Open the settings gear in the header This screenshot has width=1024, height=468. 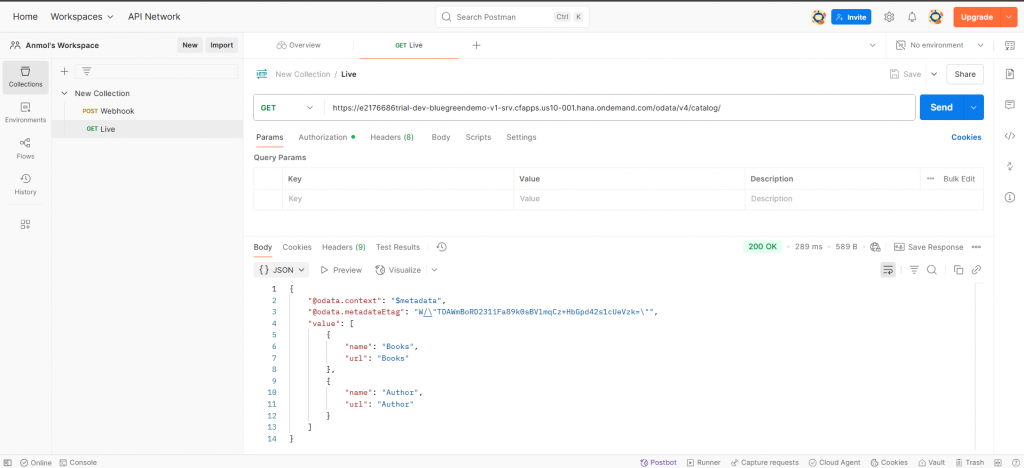pos(889,17)
